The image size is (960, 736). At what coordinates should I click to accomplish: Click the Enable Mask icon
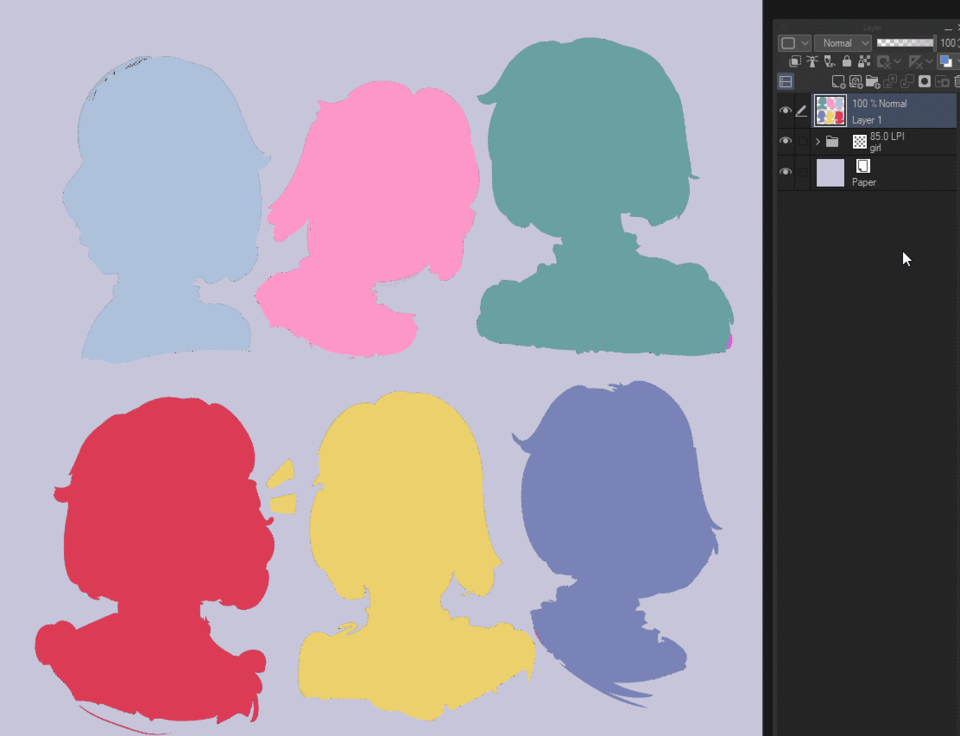tap(883, 61)
